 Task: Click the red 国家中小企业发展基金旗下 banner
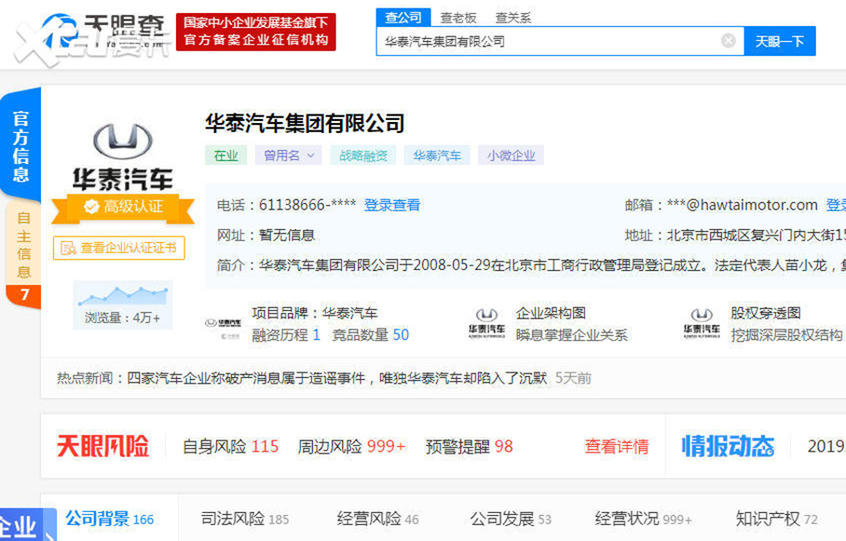pyautogui.click(x=256, y=32)
